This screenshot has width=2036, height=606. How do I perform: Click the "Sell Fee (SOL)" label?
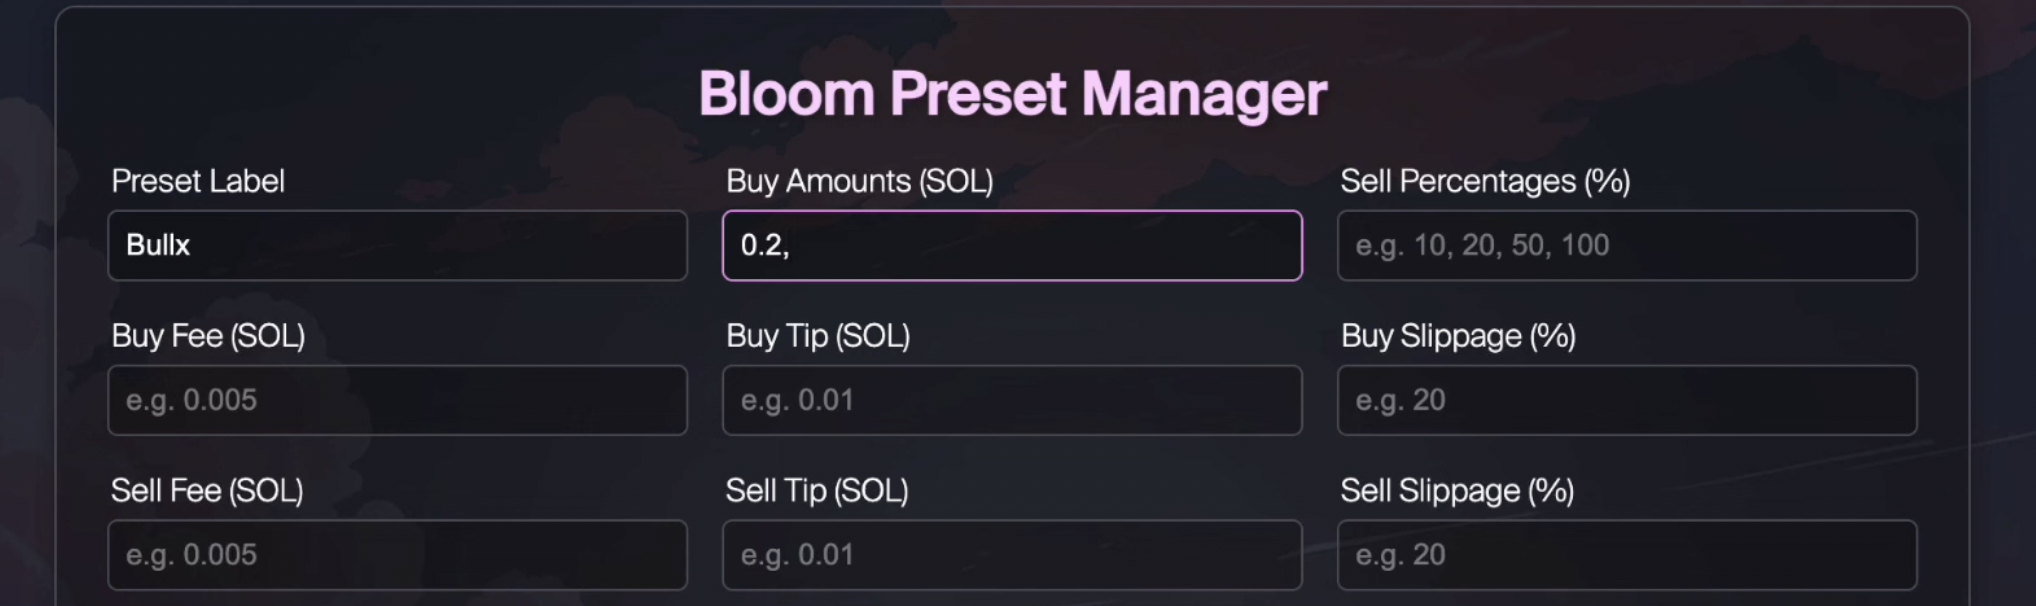click(207, 491)
